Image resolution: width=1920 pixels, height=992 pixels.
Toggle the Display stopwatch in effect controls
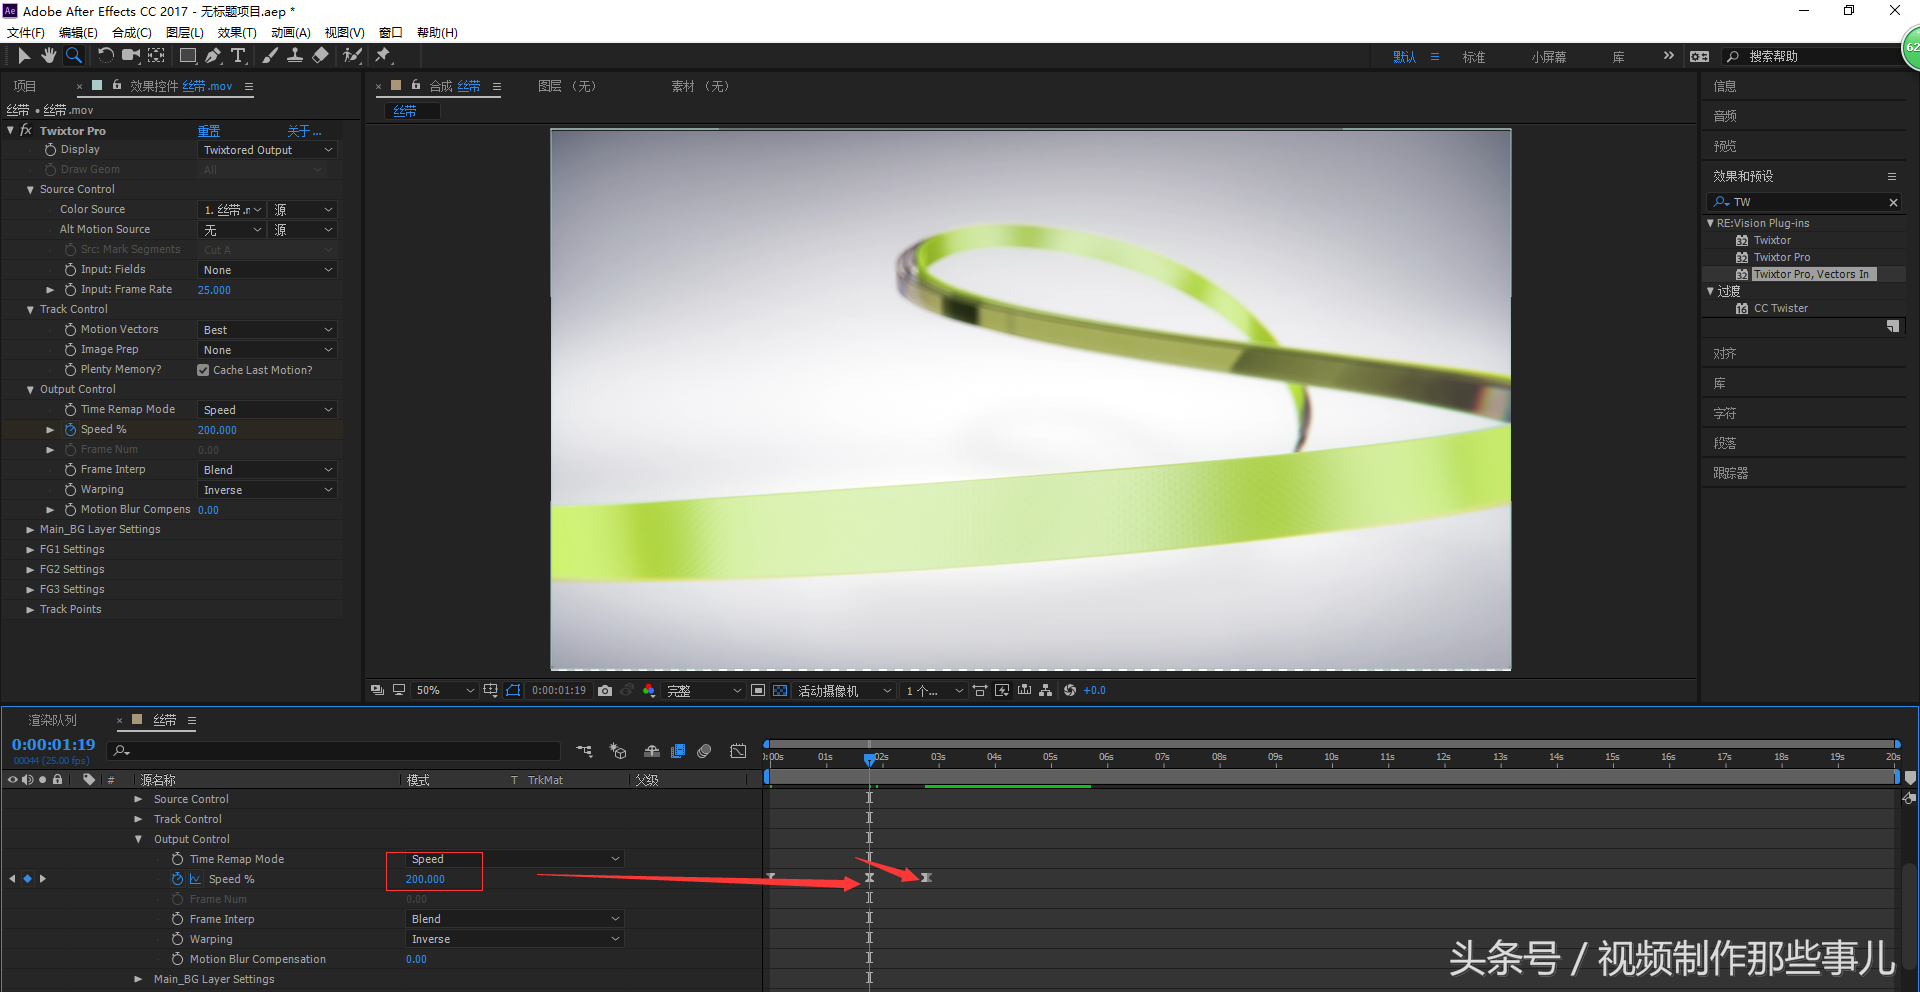pyautogui.click(x=51, y=150)
